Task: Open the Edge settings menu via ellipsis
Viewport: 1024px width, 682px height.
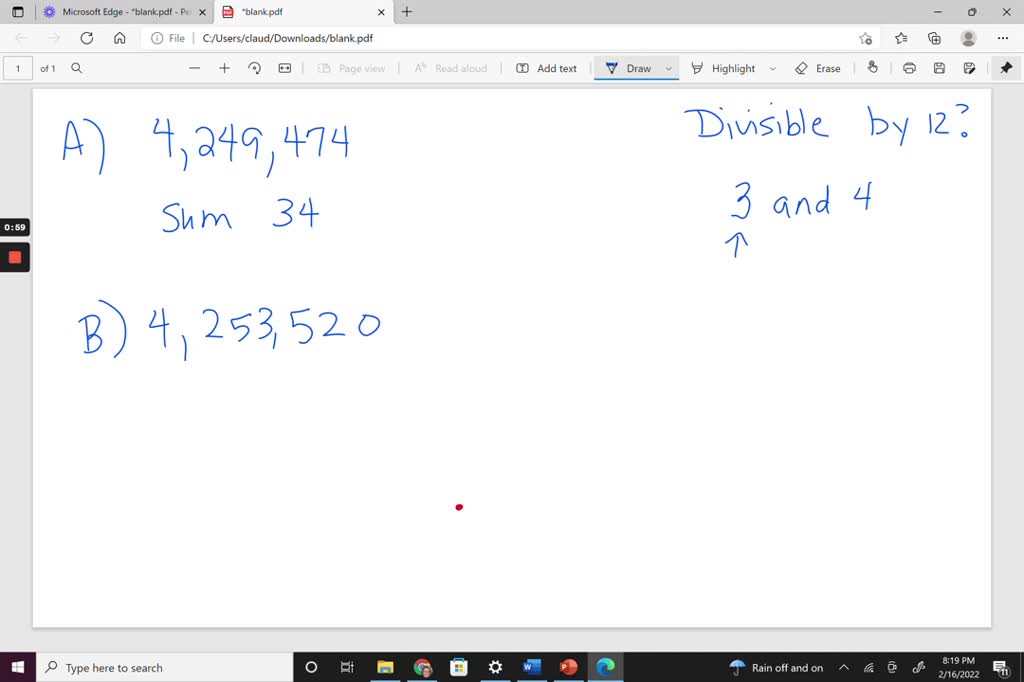Action: pos(1003,37)
